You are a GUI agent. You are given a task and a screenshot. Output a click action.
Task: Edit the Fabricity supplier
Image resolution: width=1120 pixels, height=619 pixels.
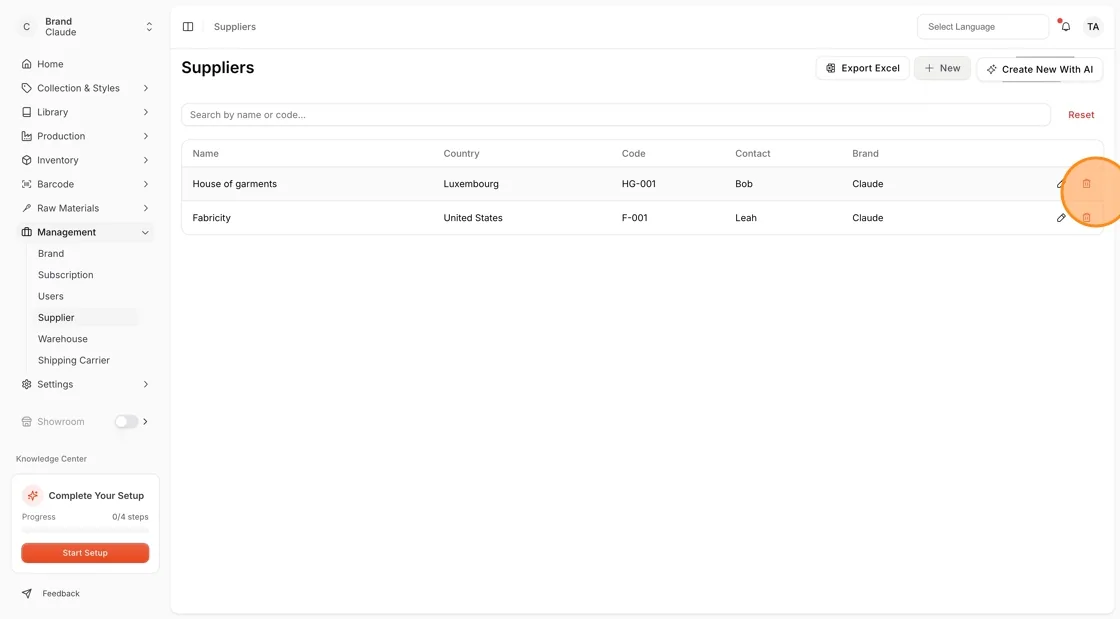click(x=1061, y=218)
